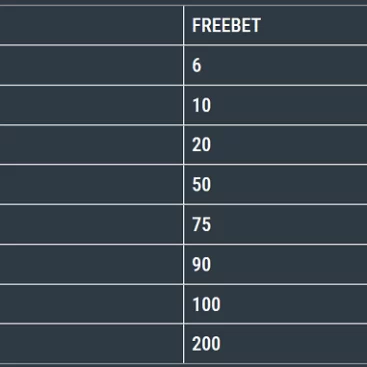The width and height of the screenshot is (367, 367).
Task: Select the empty cell beside 100
Action: pos(91,304)
